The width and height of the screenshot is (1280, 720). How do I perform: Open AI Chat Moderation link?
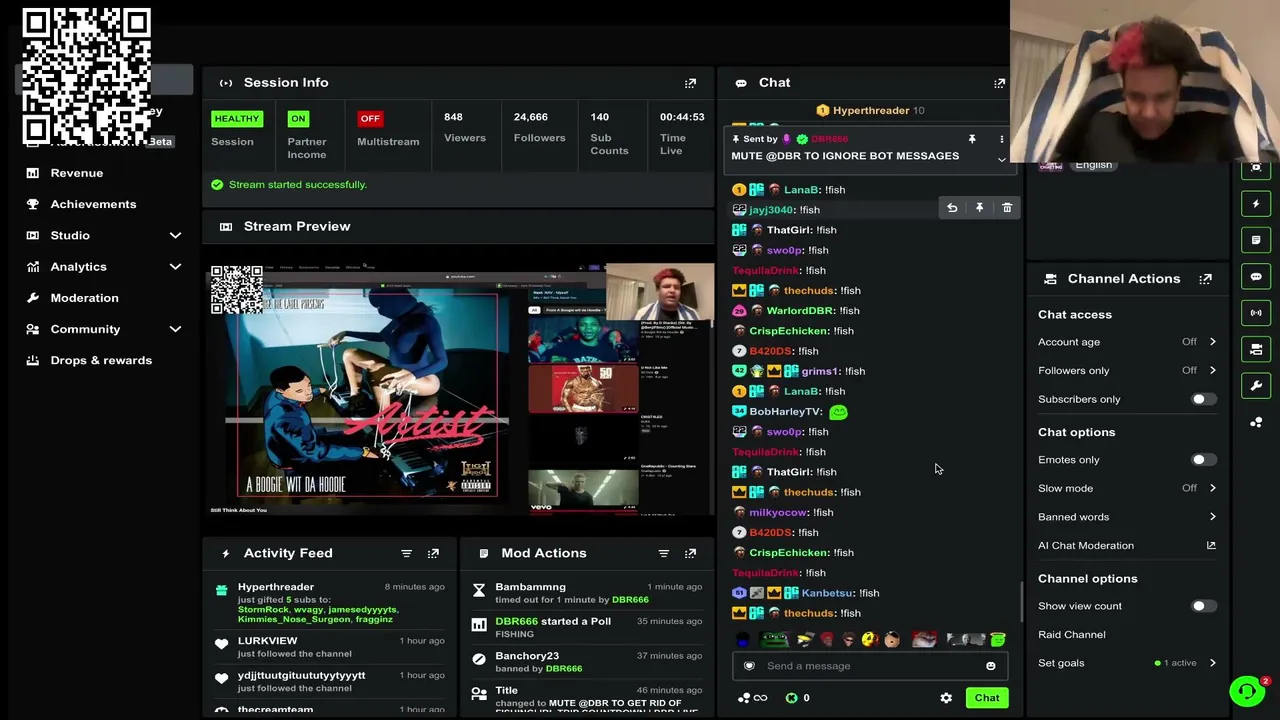1127,546
